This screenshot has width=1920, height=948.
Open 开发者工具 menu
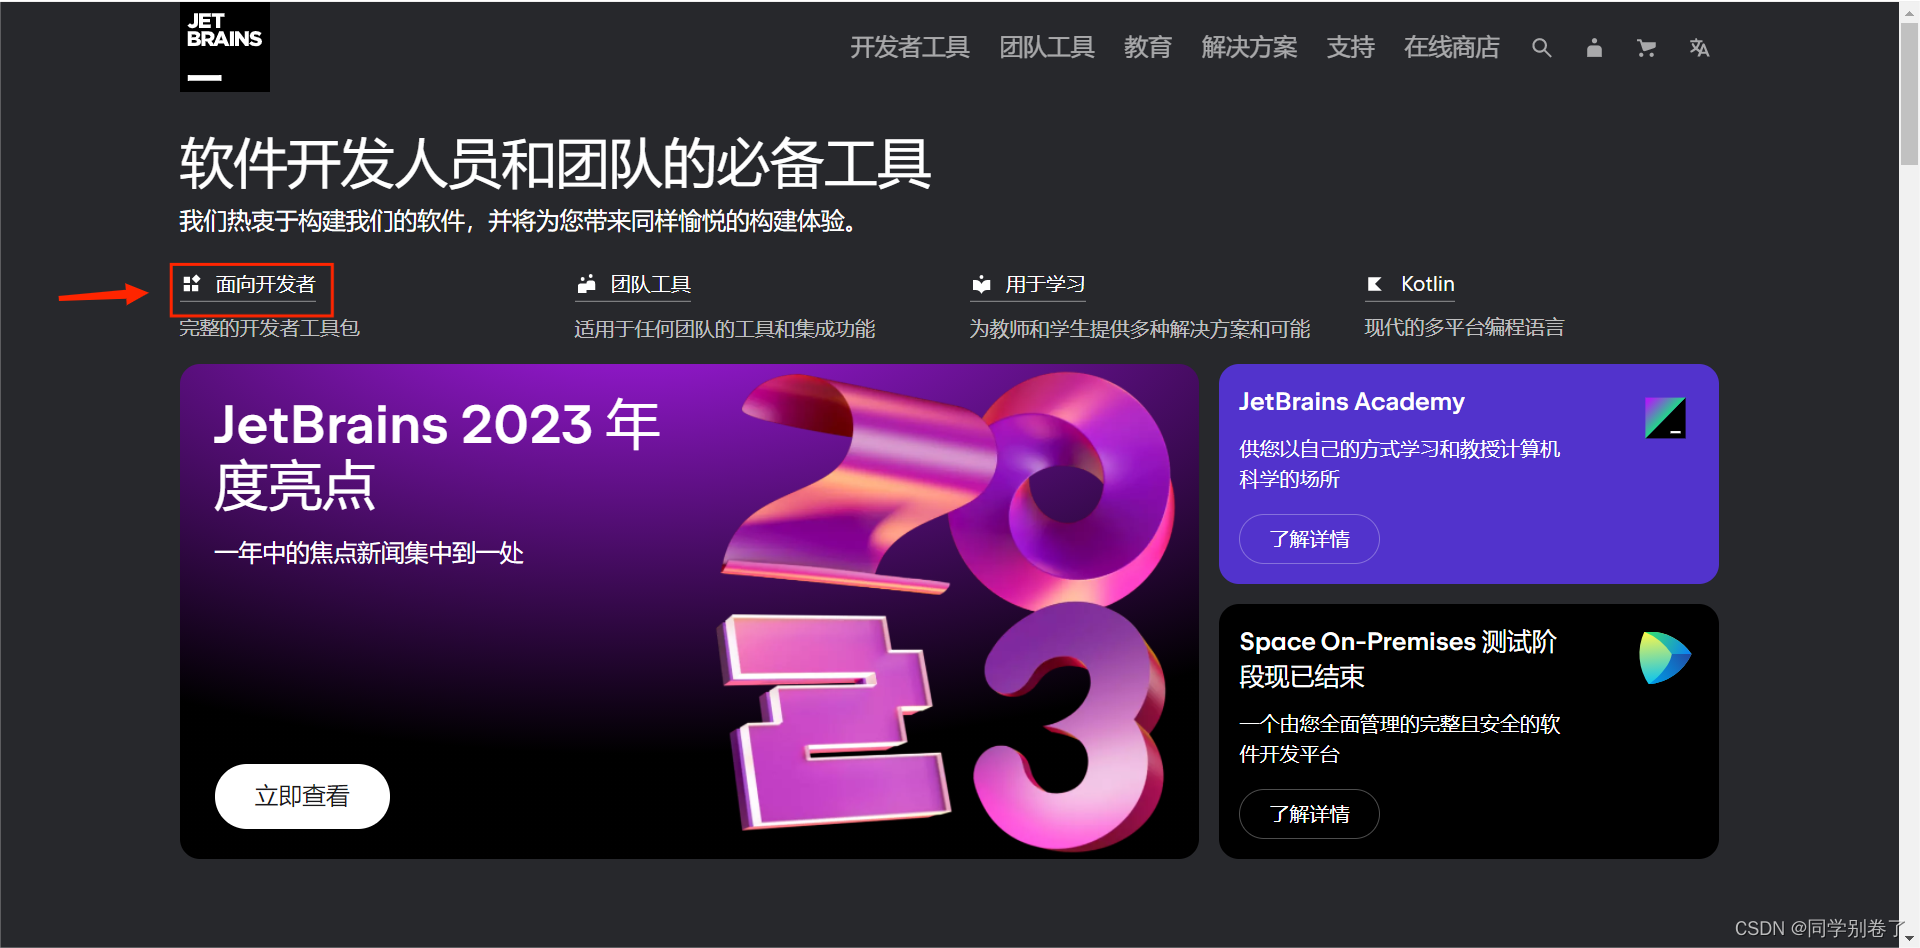pyautogui.click(x=910, y=48)
